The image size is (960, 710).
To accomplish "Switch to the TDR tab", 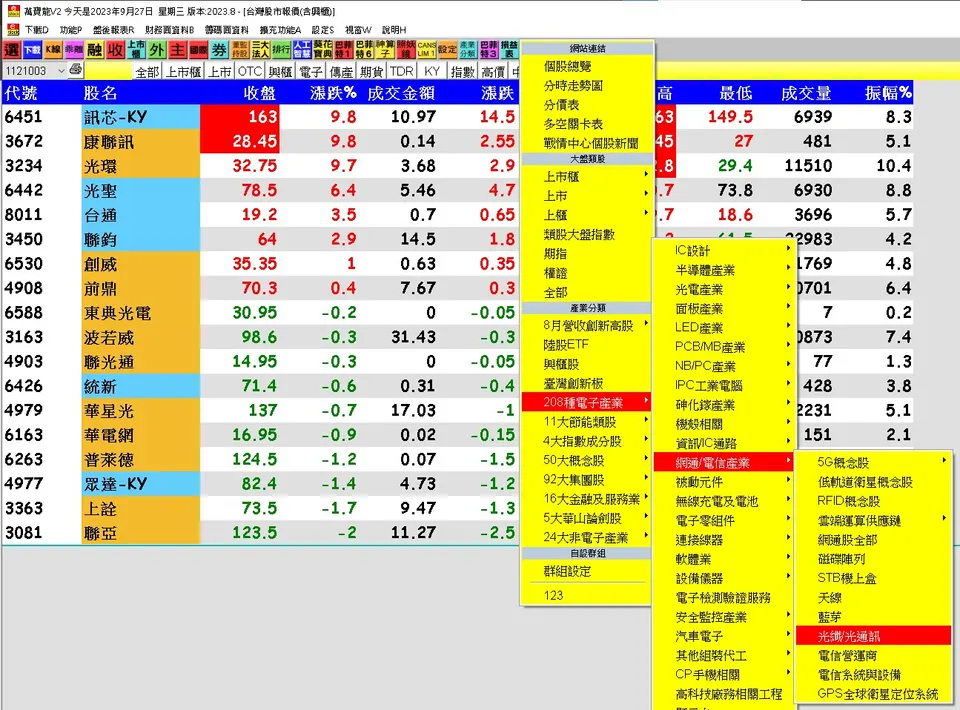I will pos(402,72).
